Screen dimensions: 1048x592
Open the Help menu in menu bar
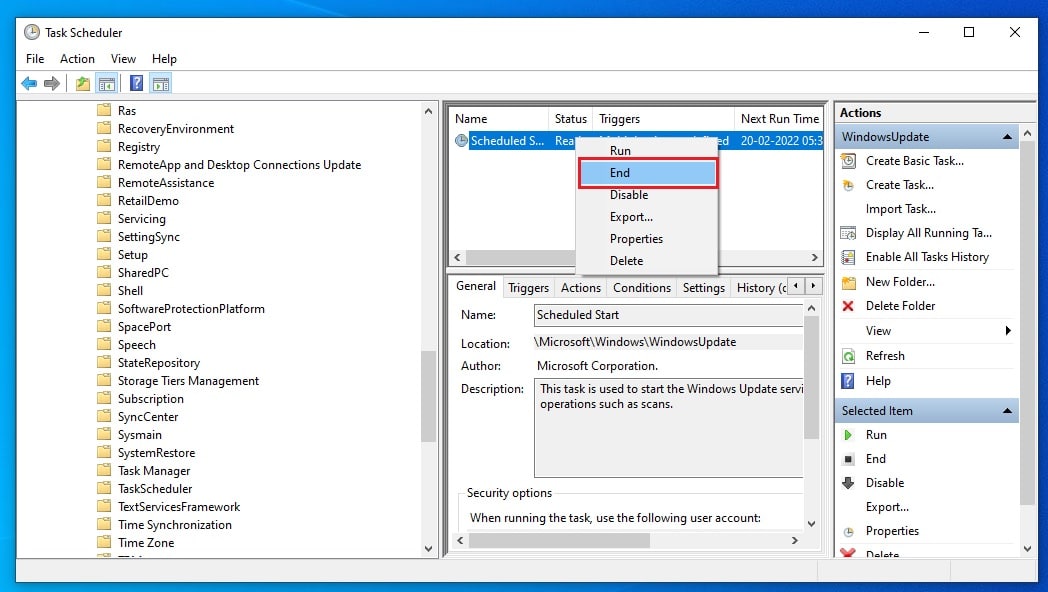click(x=164, y=59)
